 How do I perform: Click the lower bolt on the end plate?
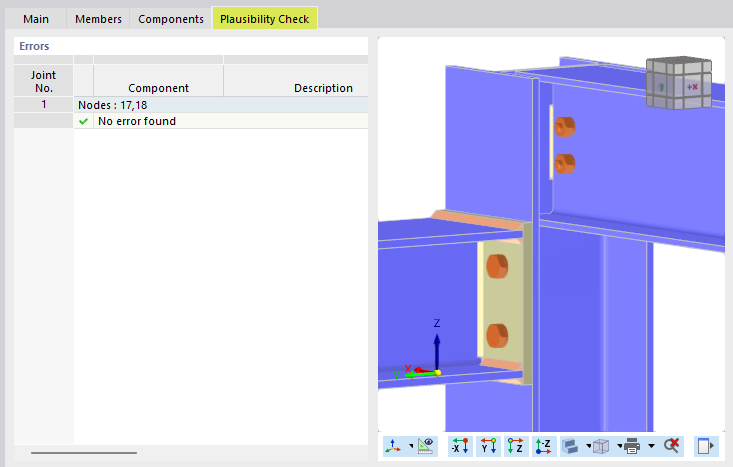coord(497,336)
